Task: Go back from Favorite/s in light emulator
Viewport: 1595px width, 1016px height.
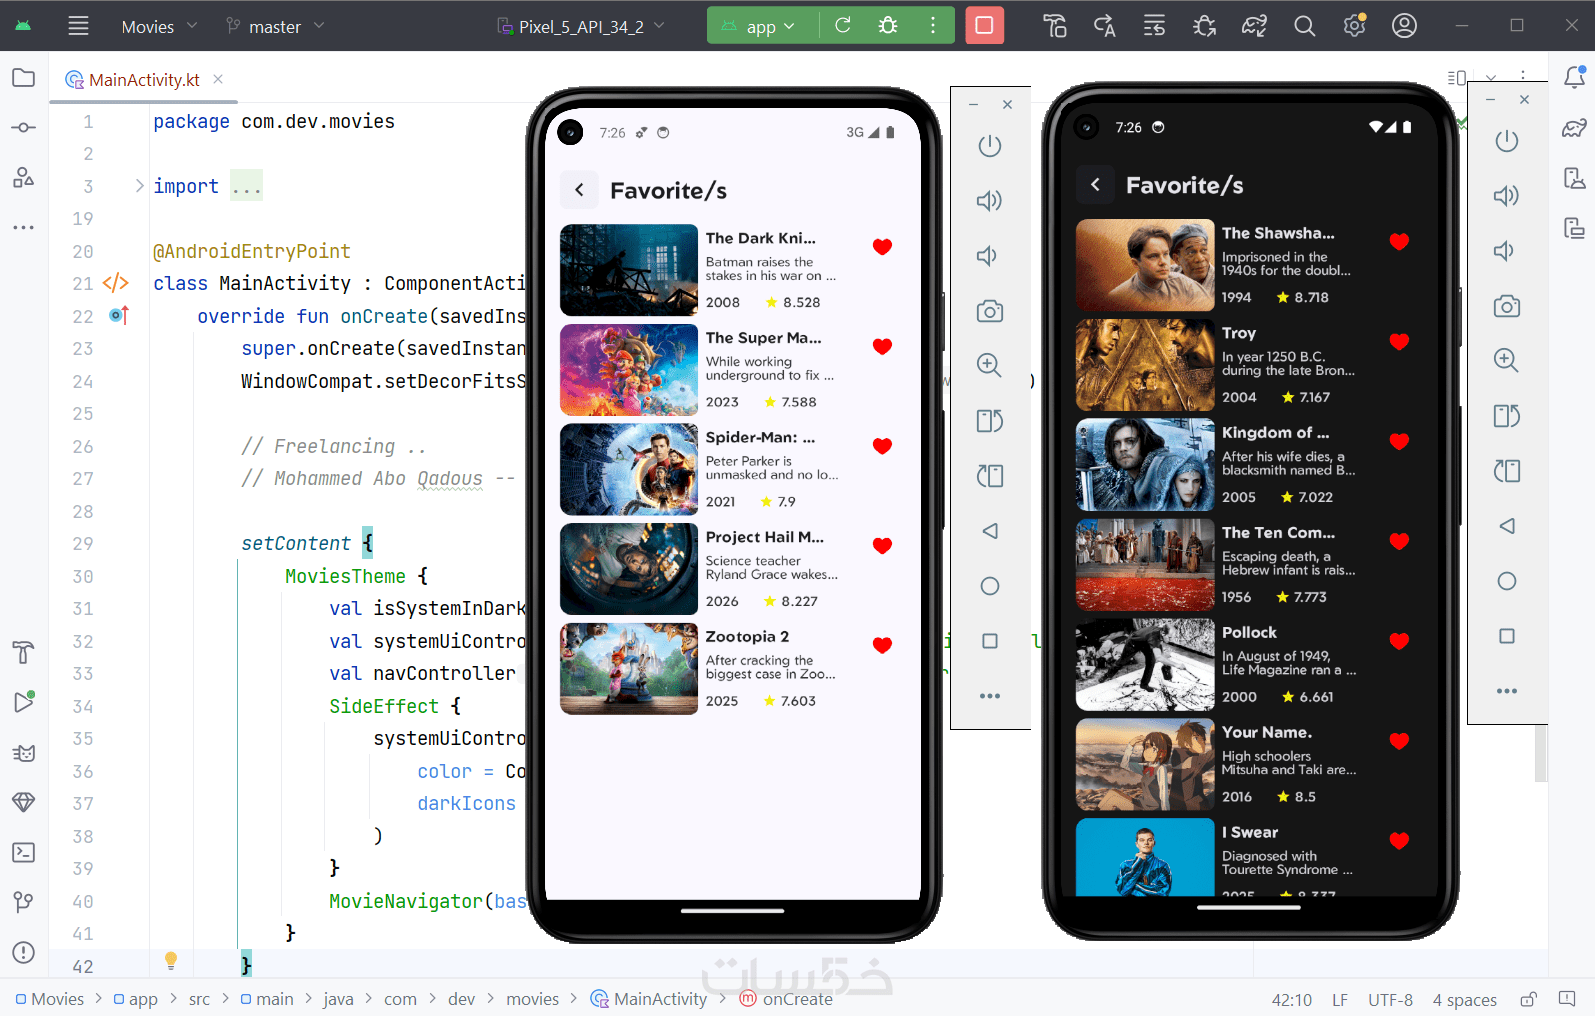Action: click(x=579, y=190)
